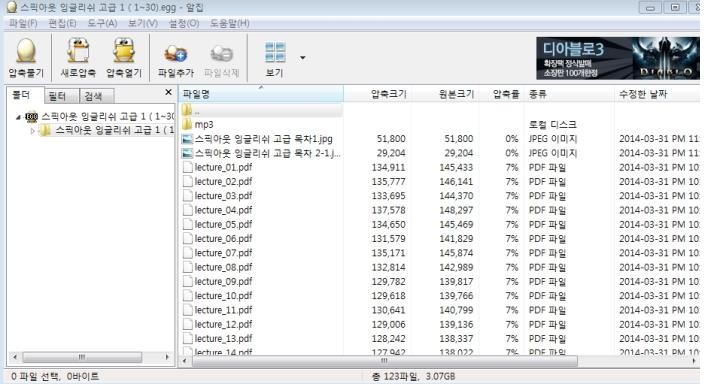Switch to the 검색 tab
The image size is (720, 384).
pyautogui.click(x=93, y=96)
